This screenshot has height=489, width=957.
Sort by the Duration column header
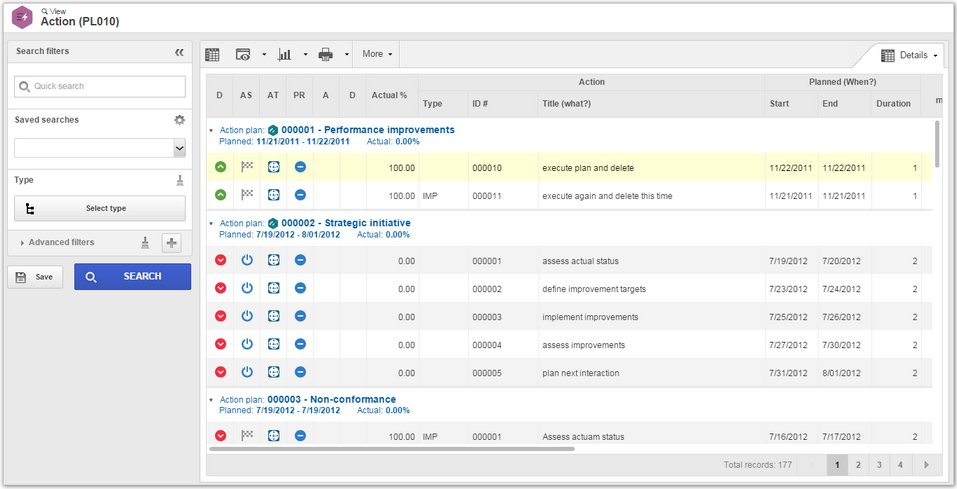coord(895,104)
